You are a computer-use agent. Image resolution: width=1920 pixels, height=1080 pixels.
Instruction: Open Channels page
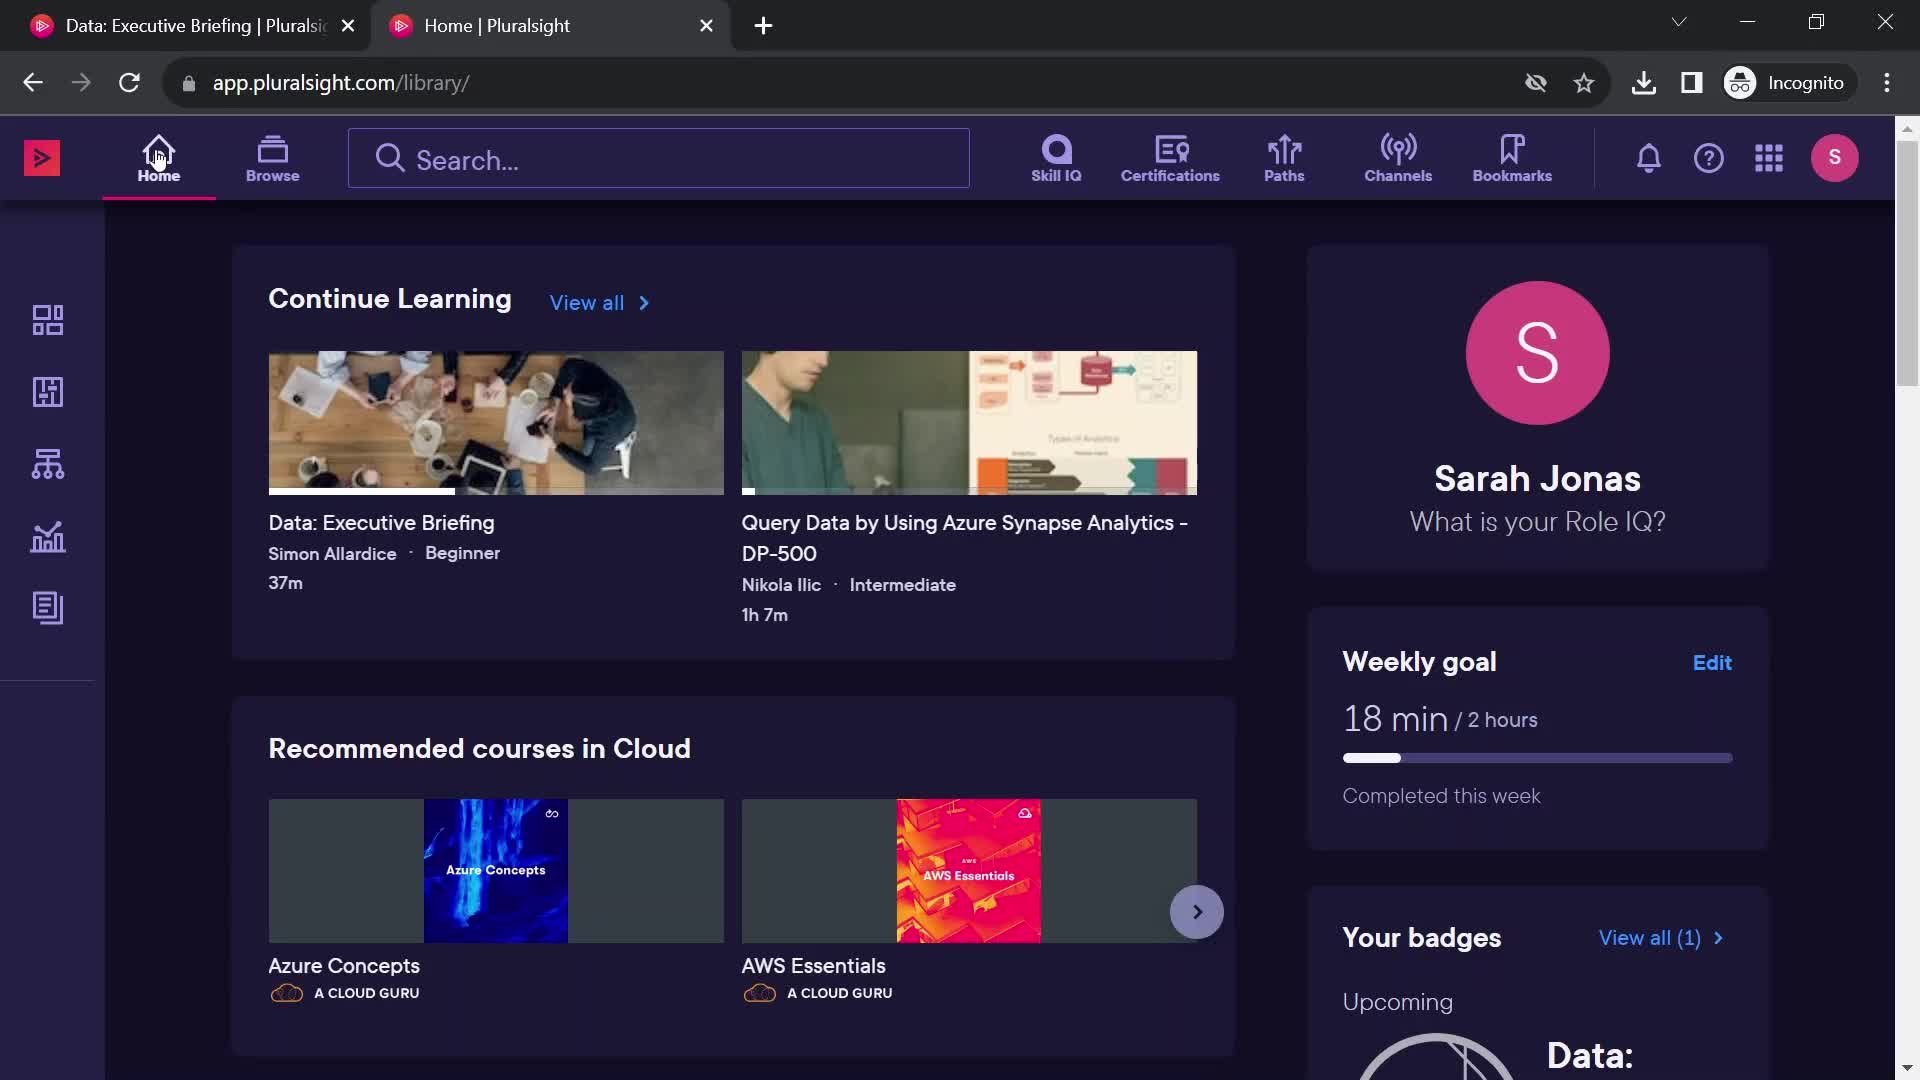tap(1398, 157)
